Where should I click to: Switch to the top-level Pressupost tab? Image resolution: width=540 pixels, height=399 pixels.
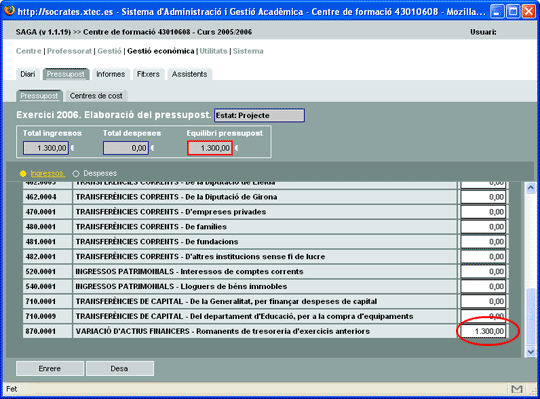[x=66, y=74]
